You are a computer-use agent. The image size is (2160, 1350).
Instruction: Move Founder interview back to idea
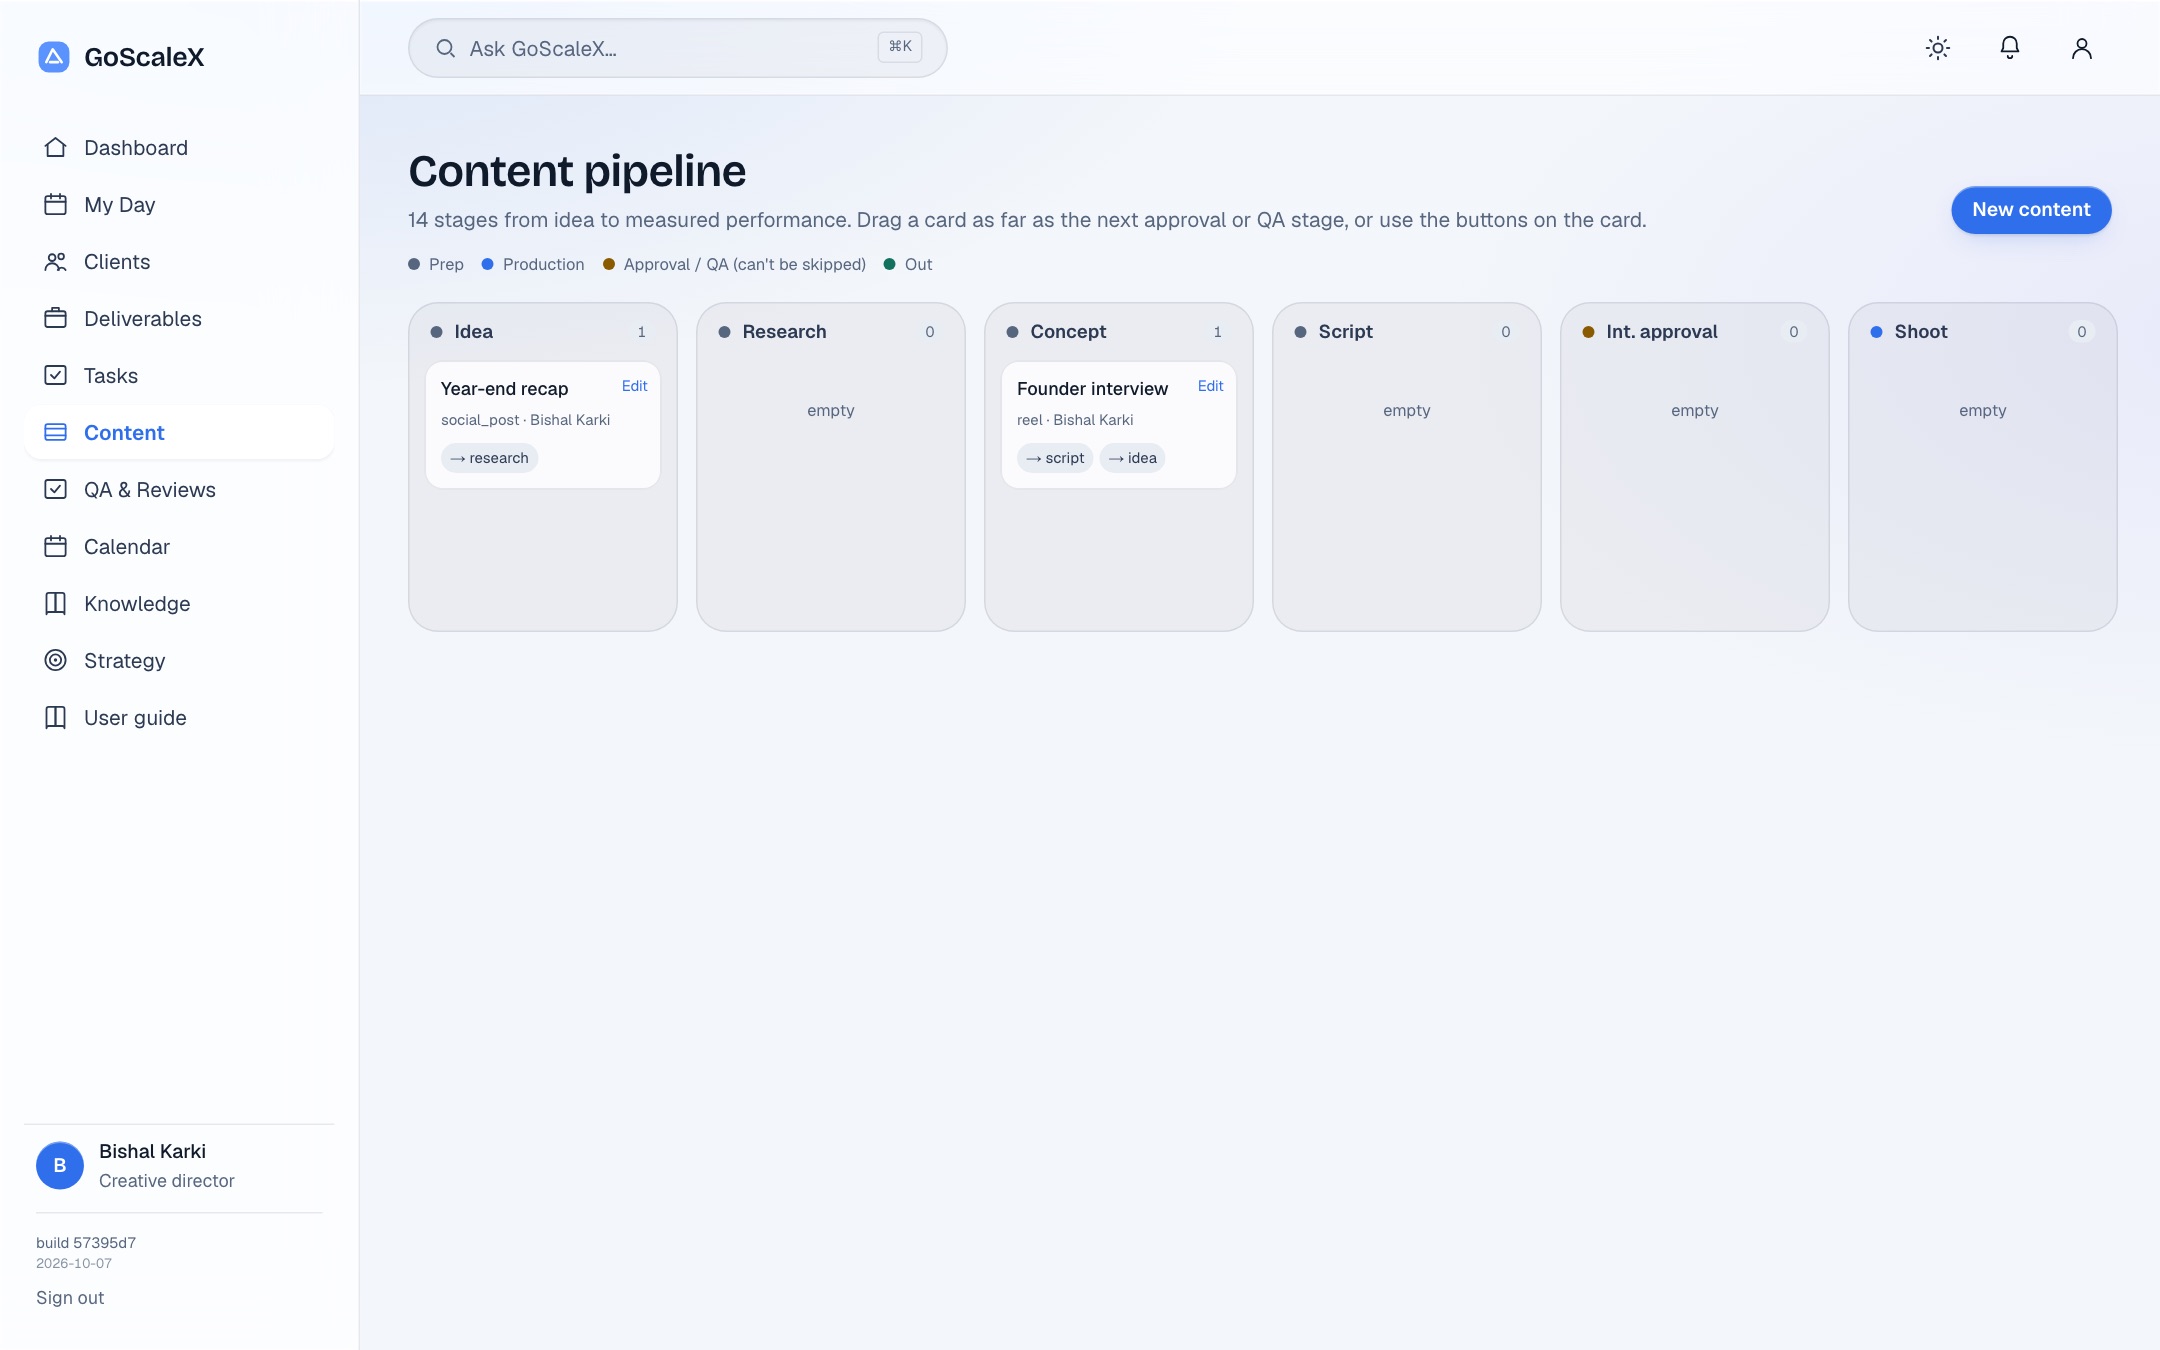tap(1132, 458)
